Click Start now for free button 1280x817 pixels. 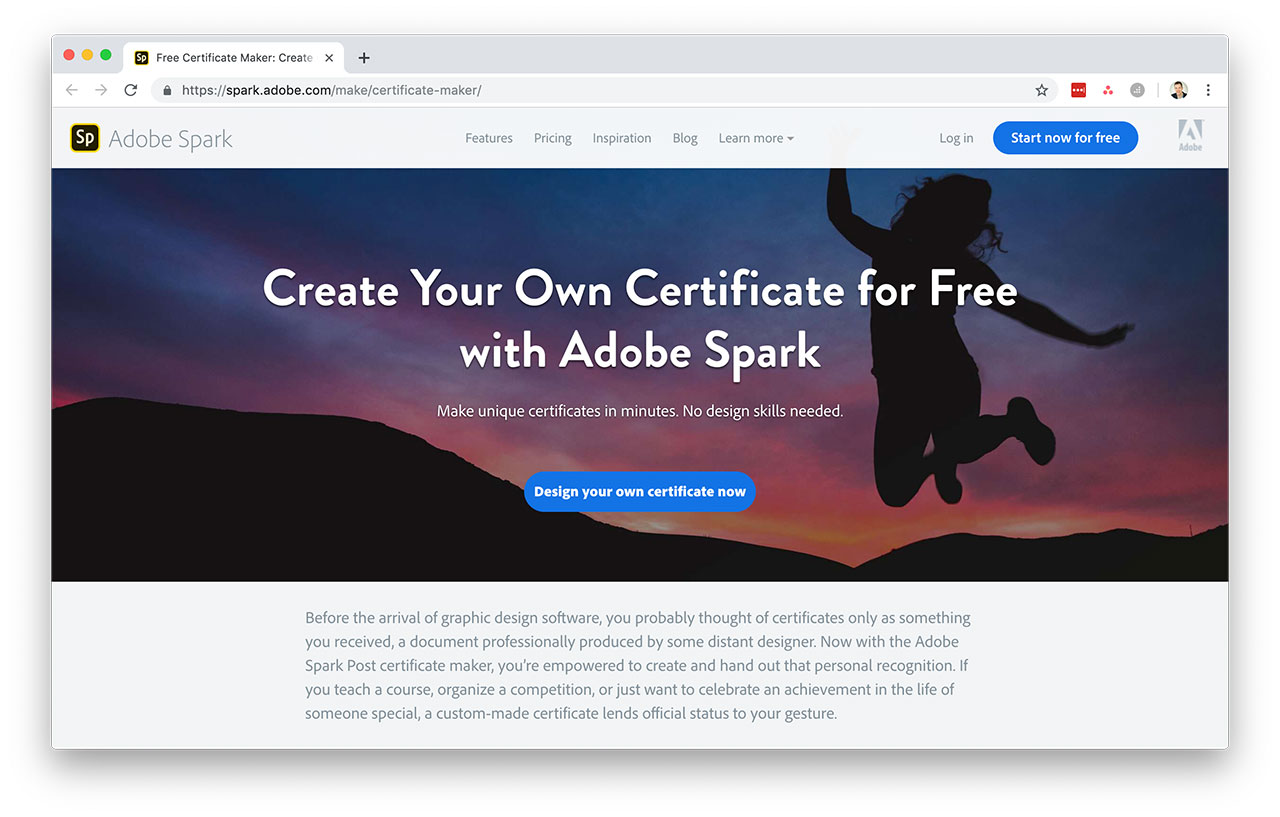coord(1065,138)
